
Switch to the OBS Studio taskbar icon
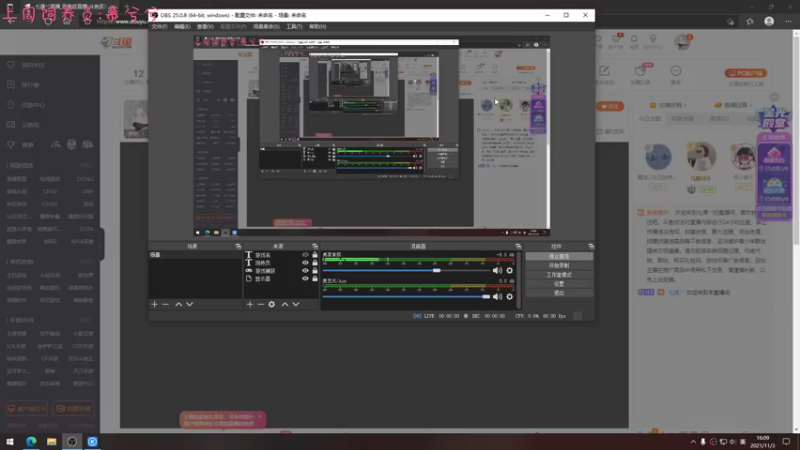coord(72,442)
